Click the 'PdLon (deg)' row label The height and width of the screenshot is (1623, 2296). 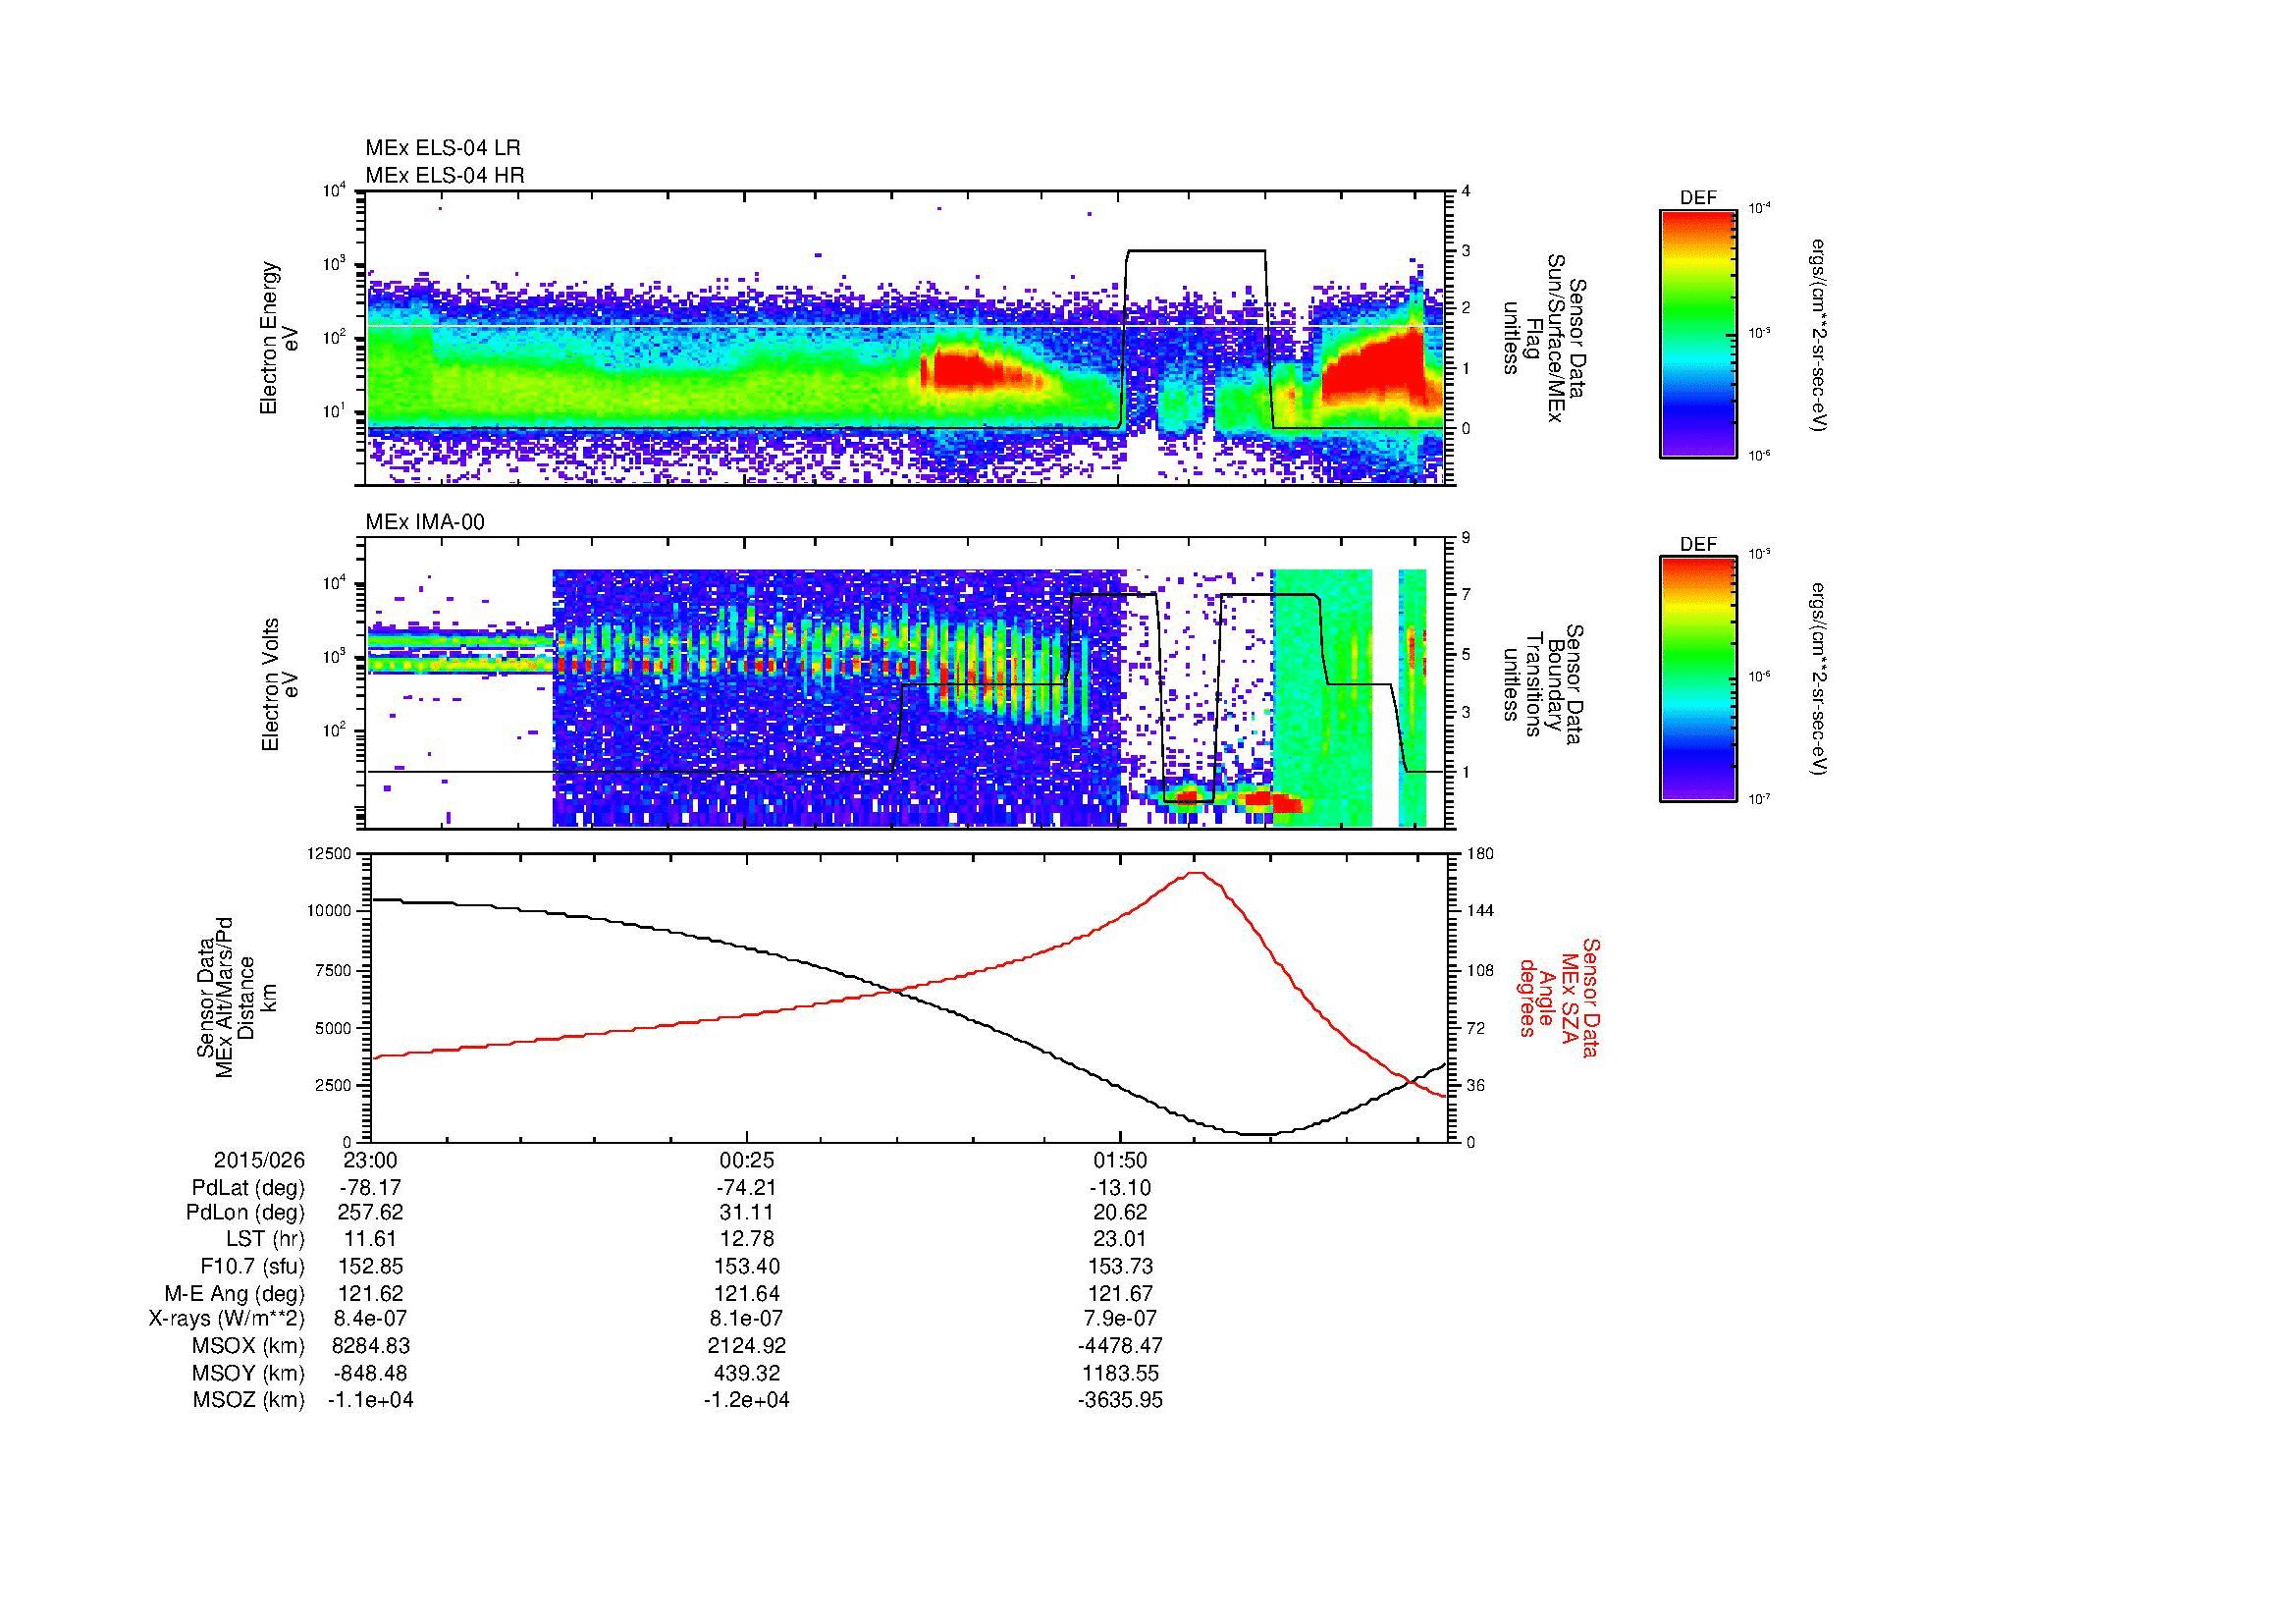[245, 1212]
